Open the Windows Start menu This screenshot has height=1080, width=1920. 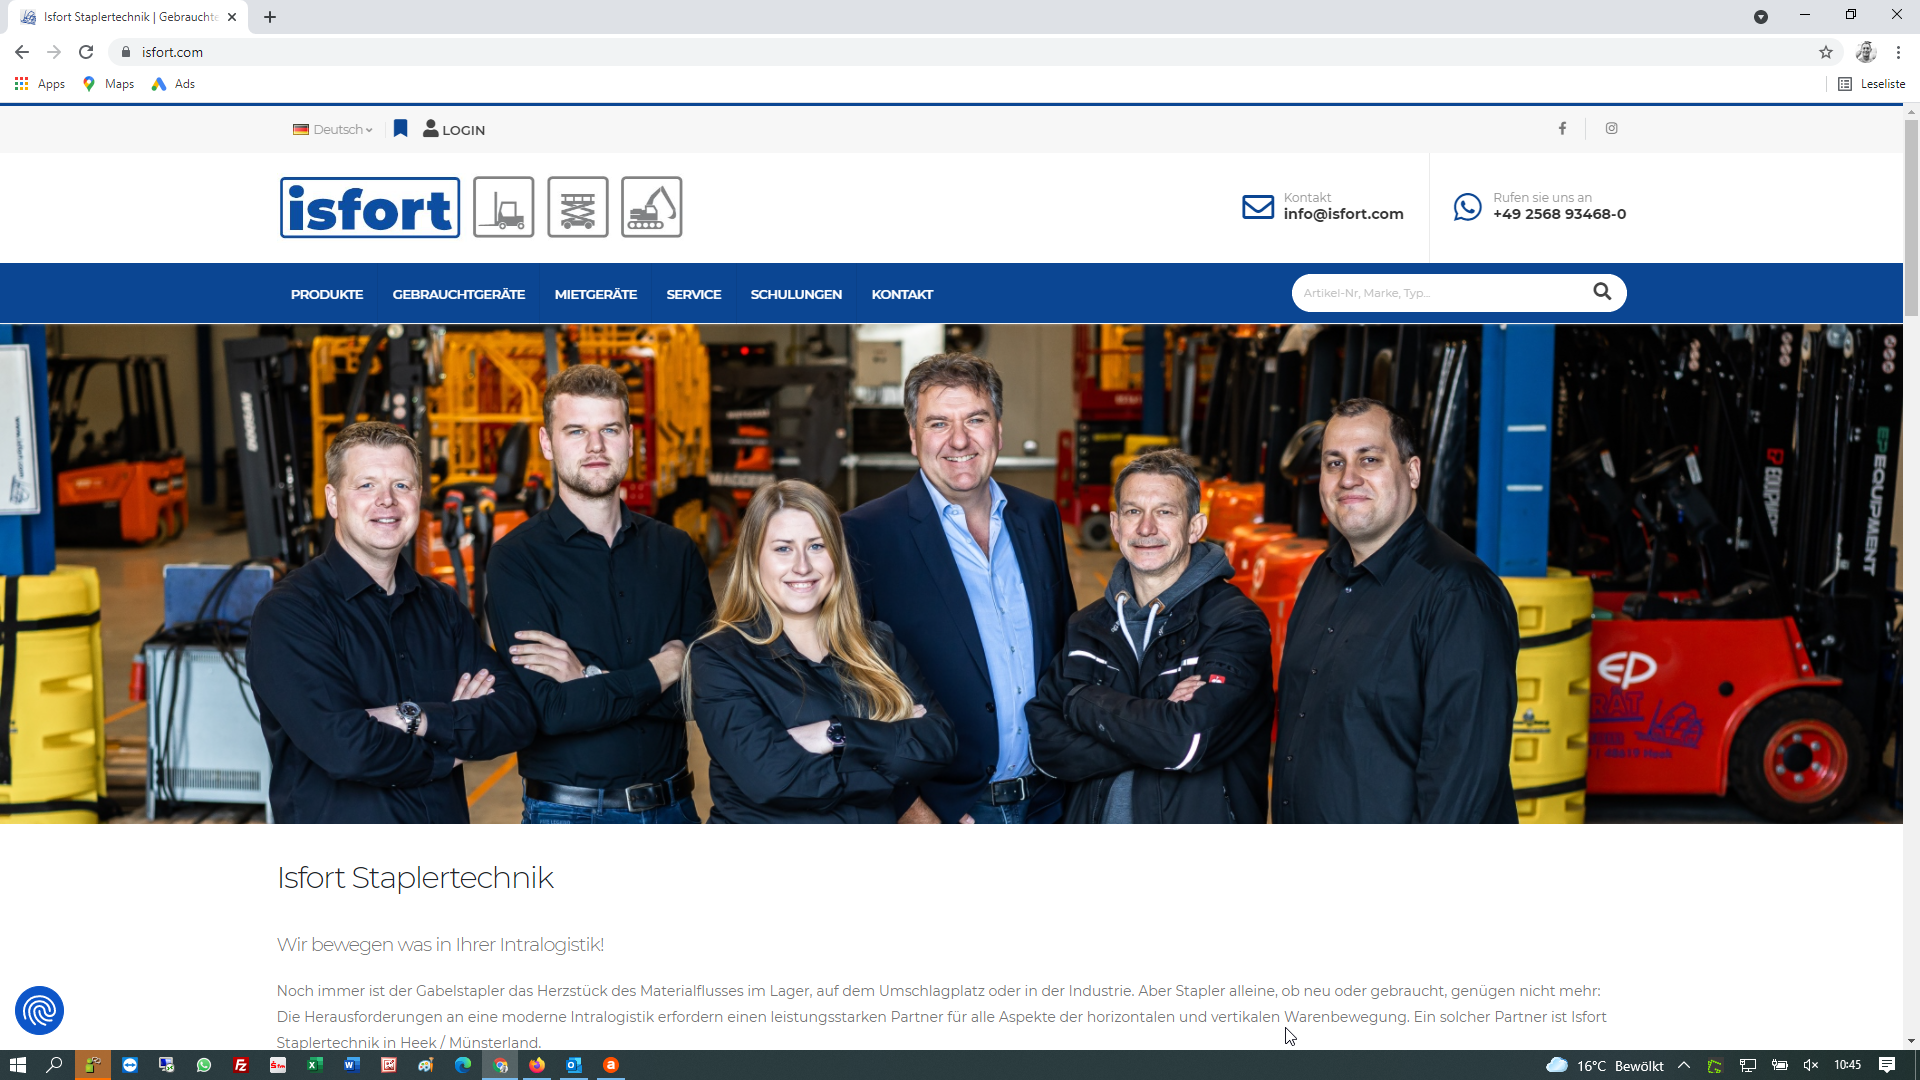coord(18,1065)
